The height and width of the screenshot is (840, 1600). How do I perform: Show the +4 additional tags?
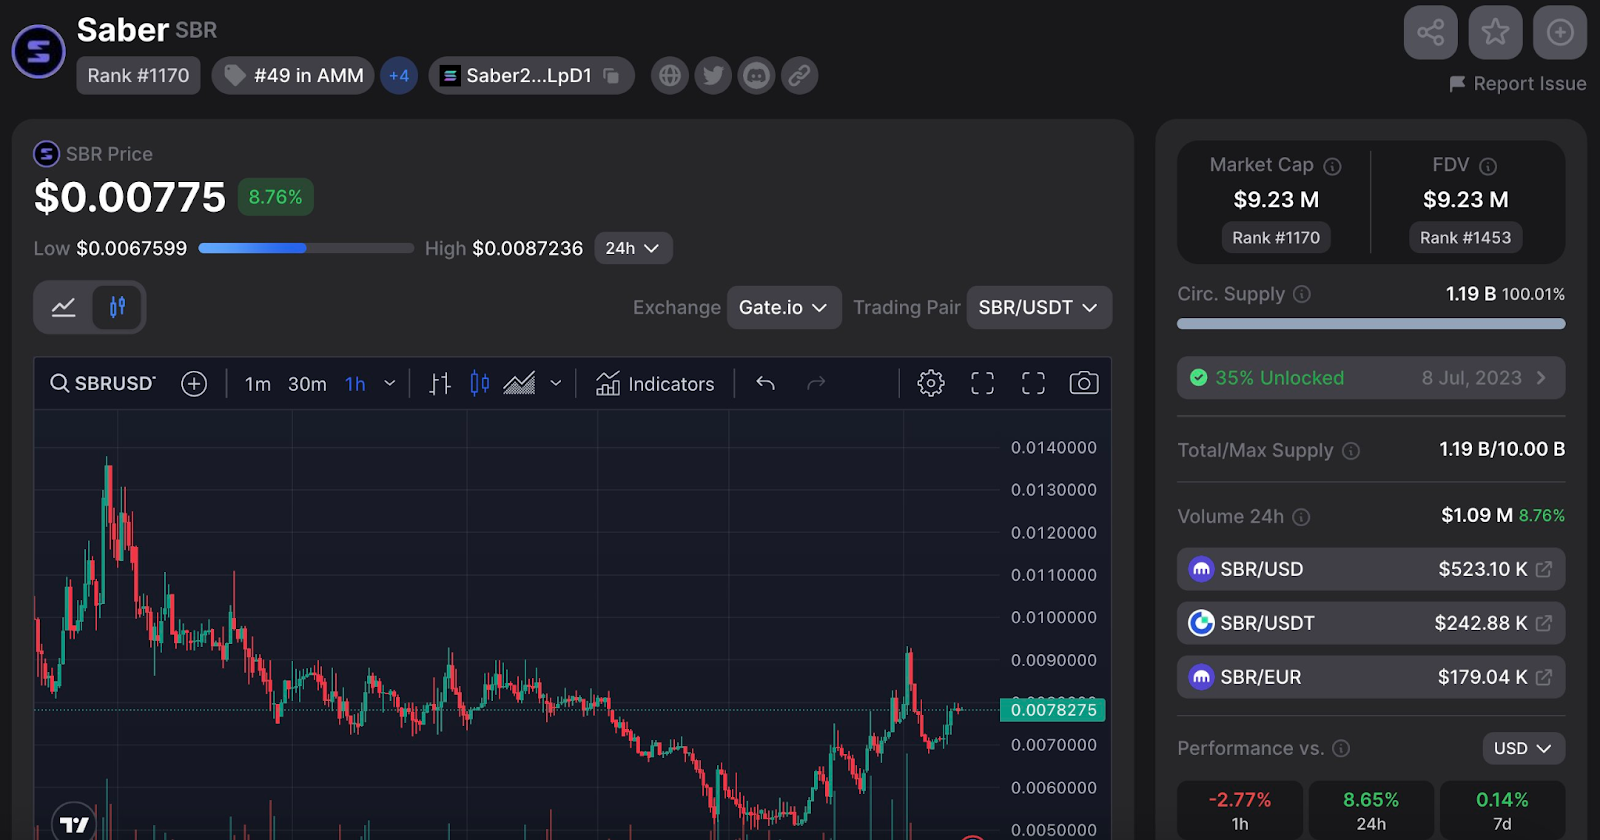click(x=399, y=76)
